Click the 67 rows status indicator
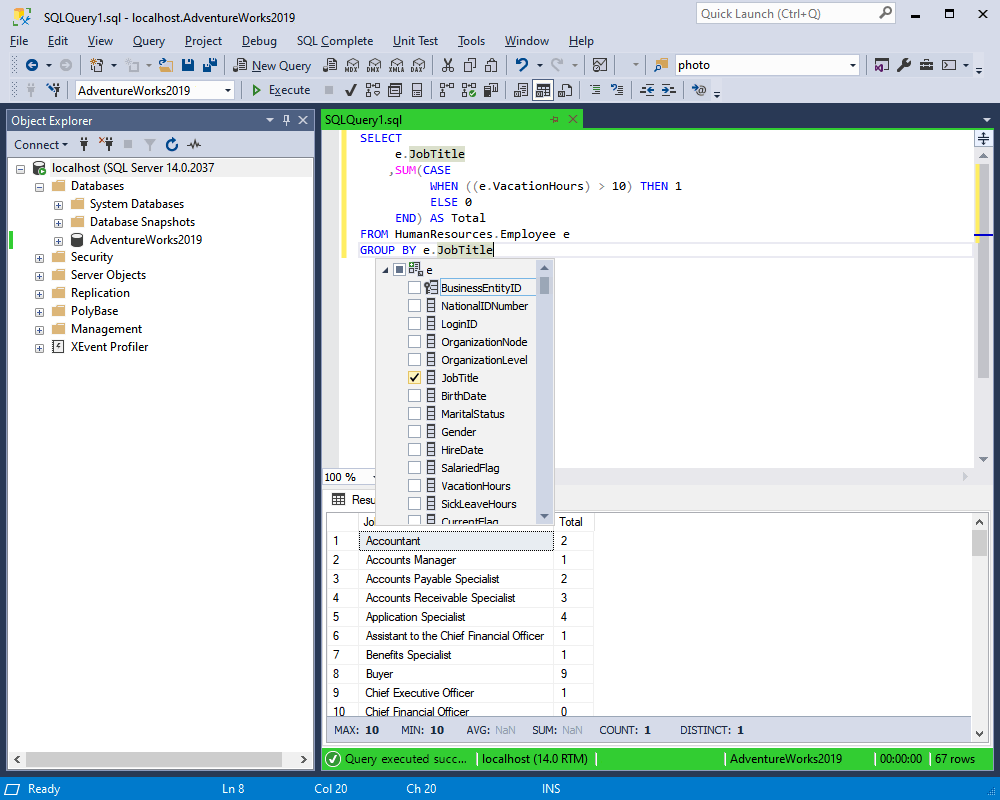 952,759
